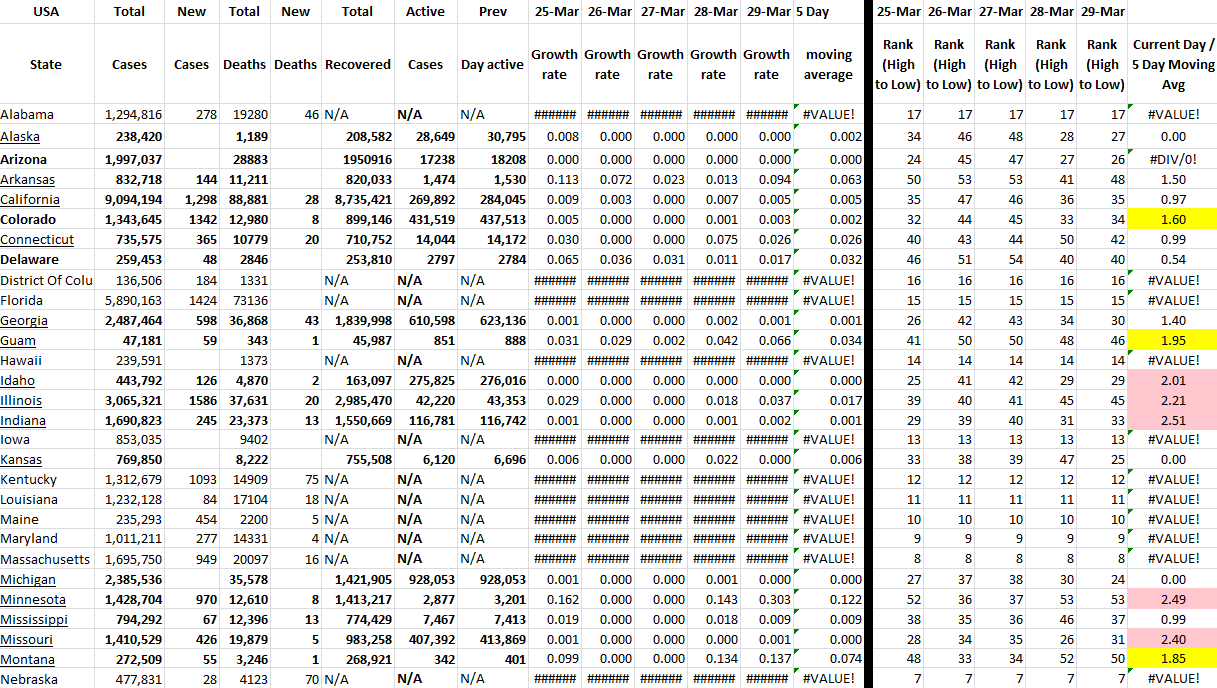Select the 'Day active' header cell
1217x688 pixels.
coord(492,64)
